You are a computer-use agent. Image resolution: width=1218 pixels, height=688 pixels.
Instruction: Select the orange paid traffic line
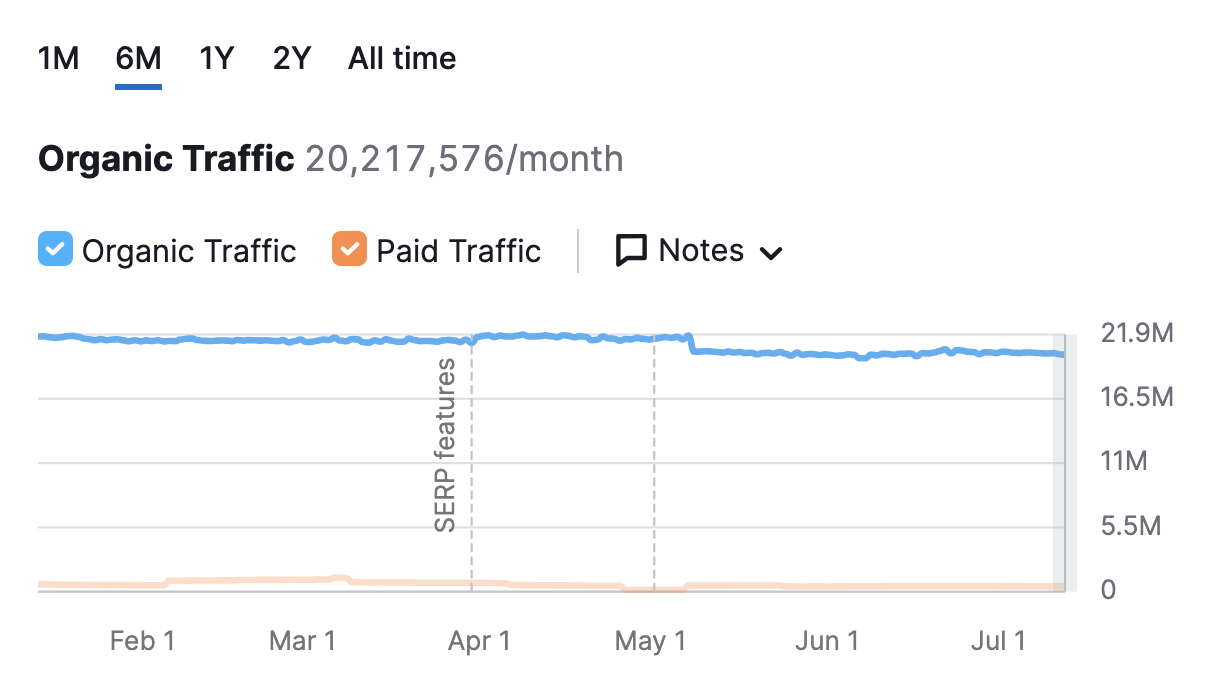pyautogui.click(x=300, y=581)
